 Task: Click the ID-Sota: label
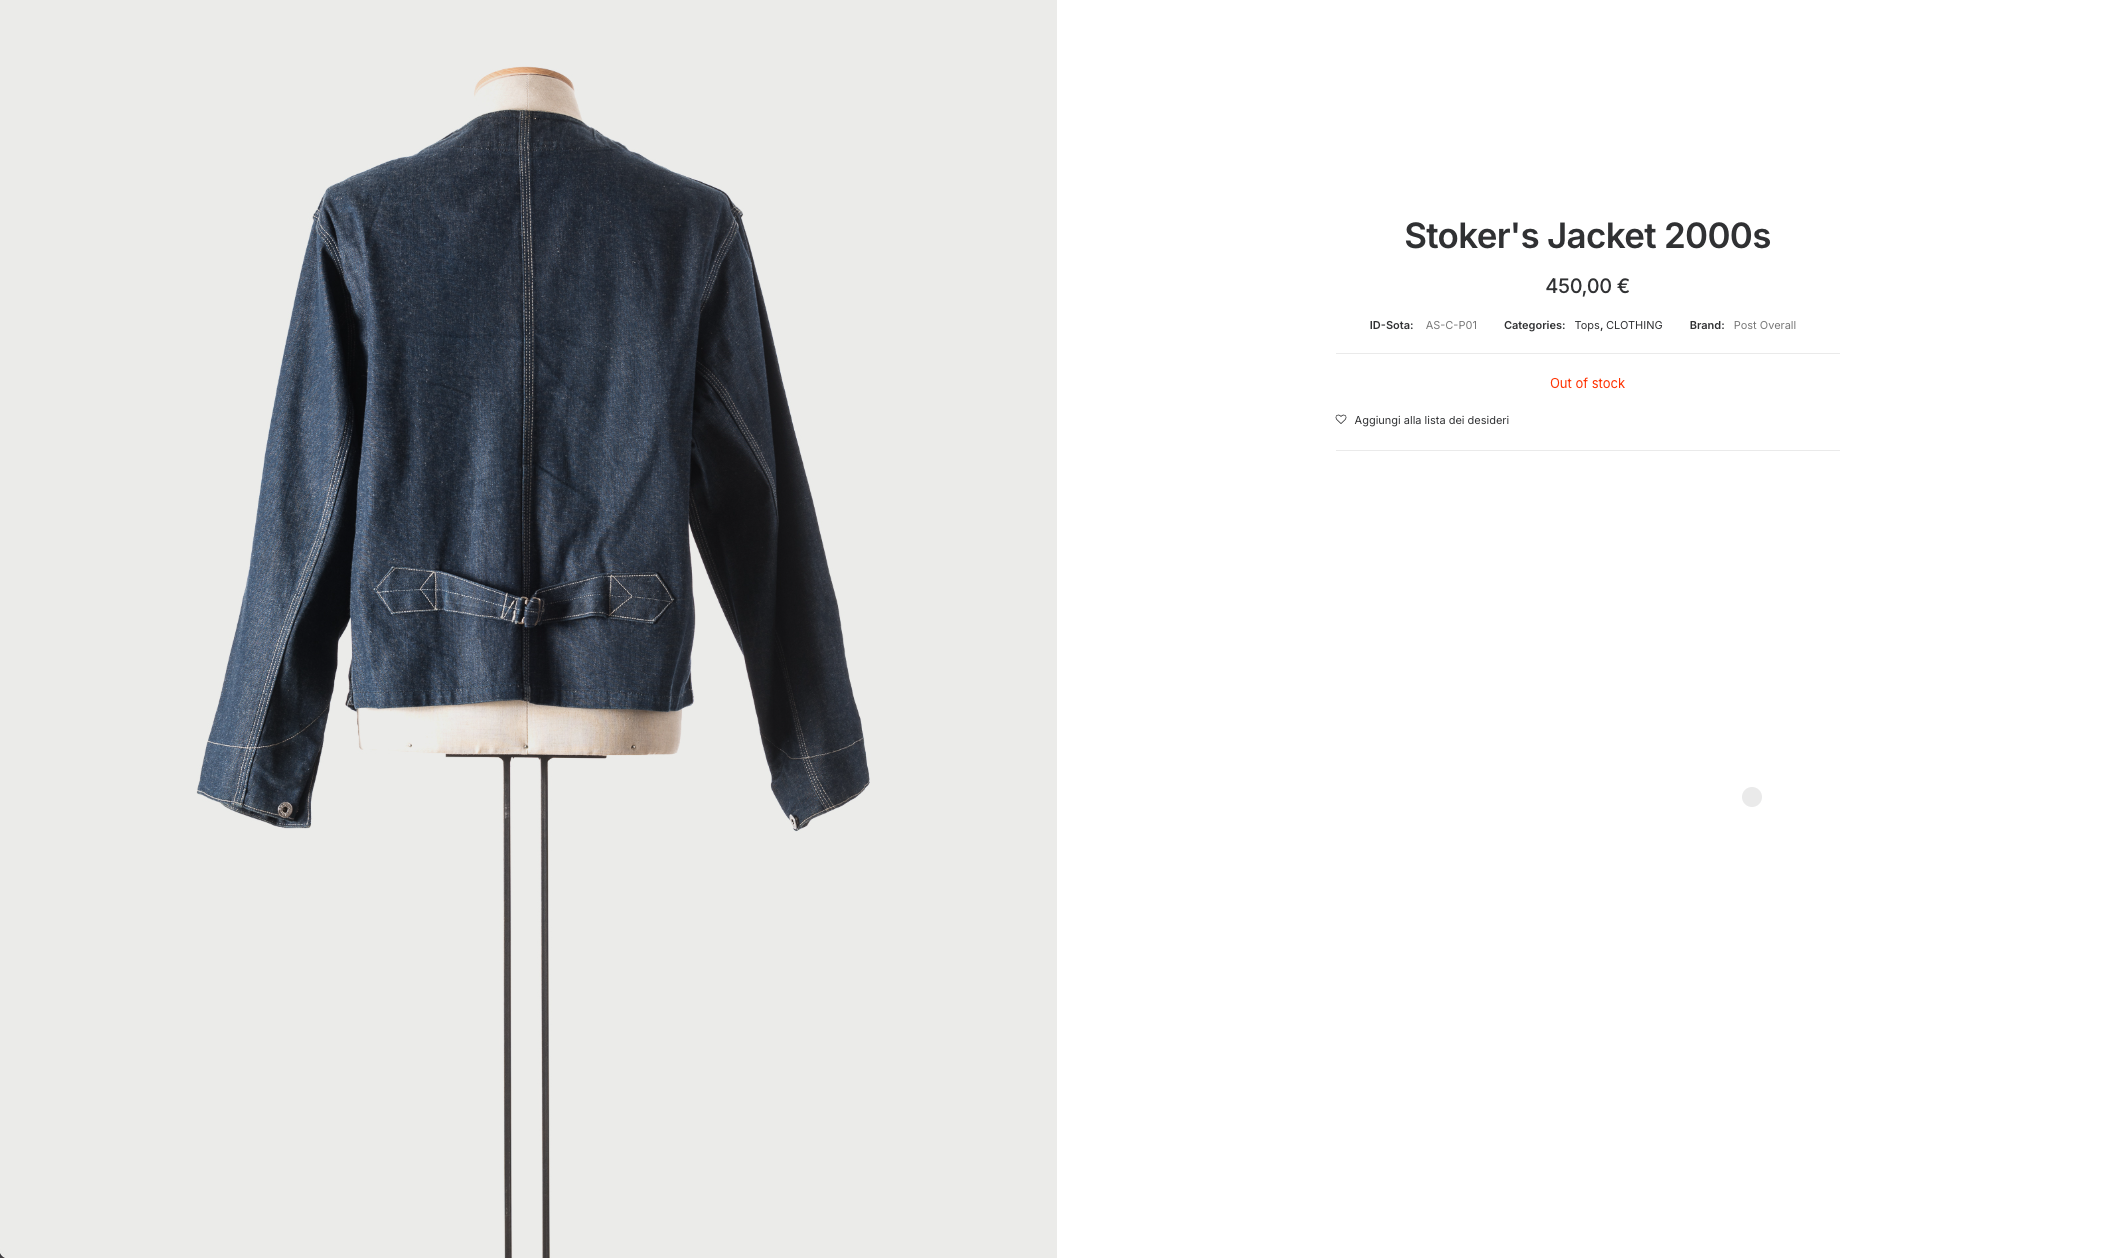point(1391,325)
